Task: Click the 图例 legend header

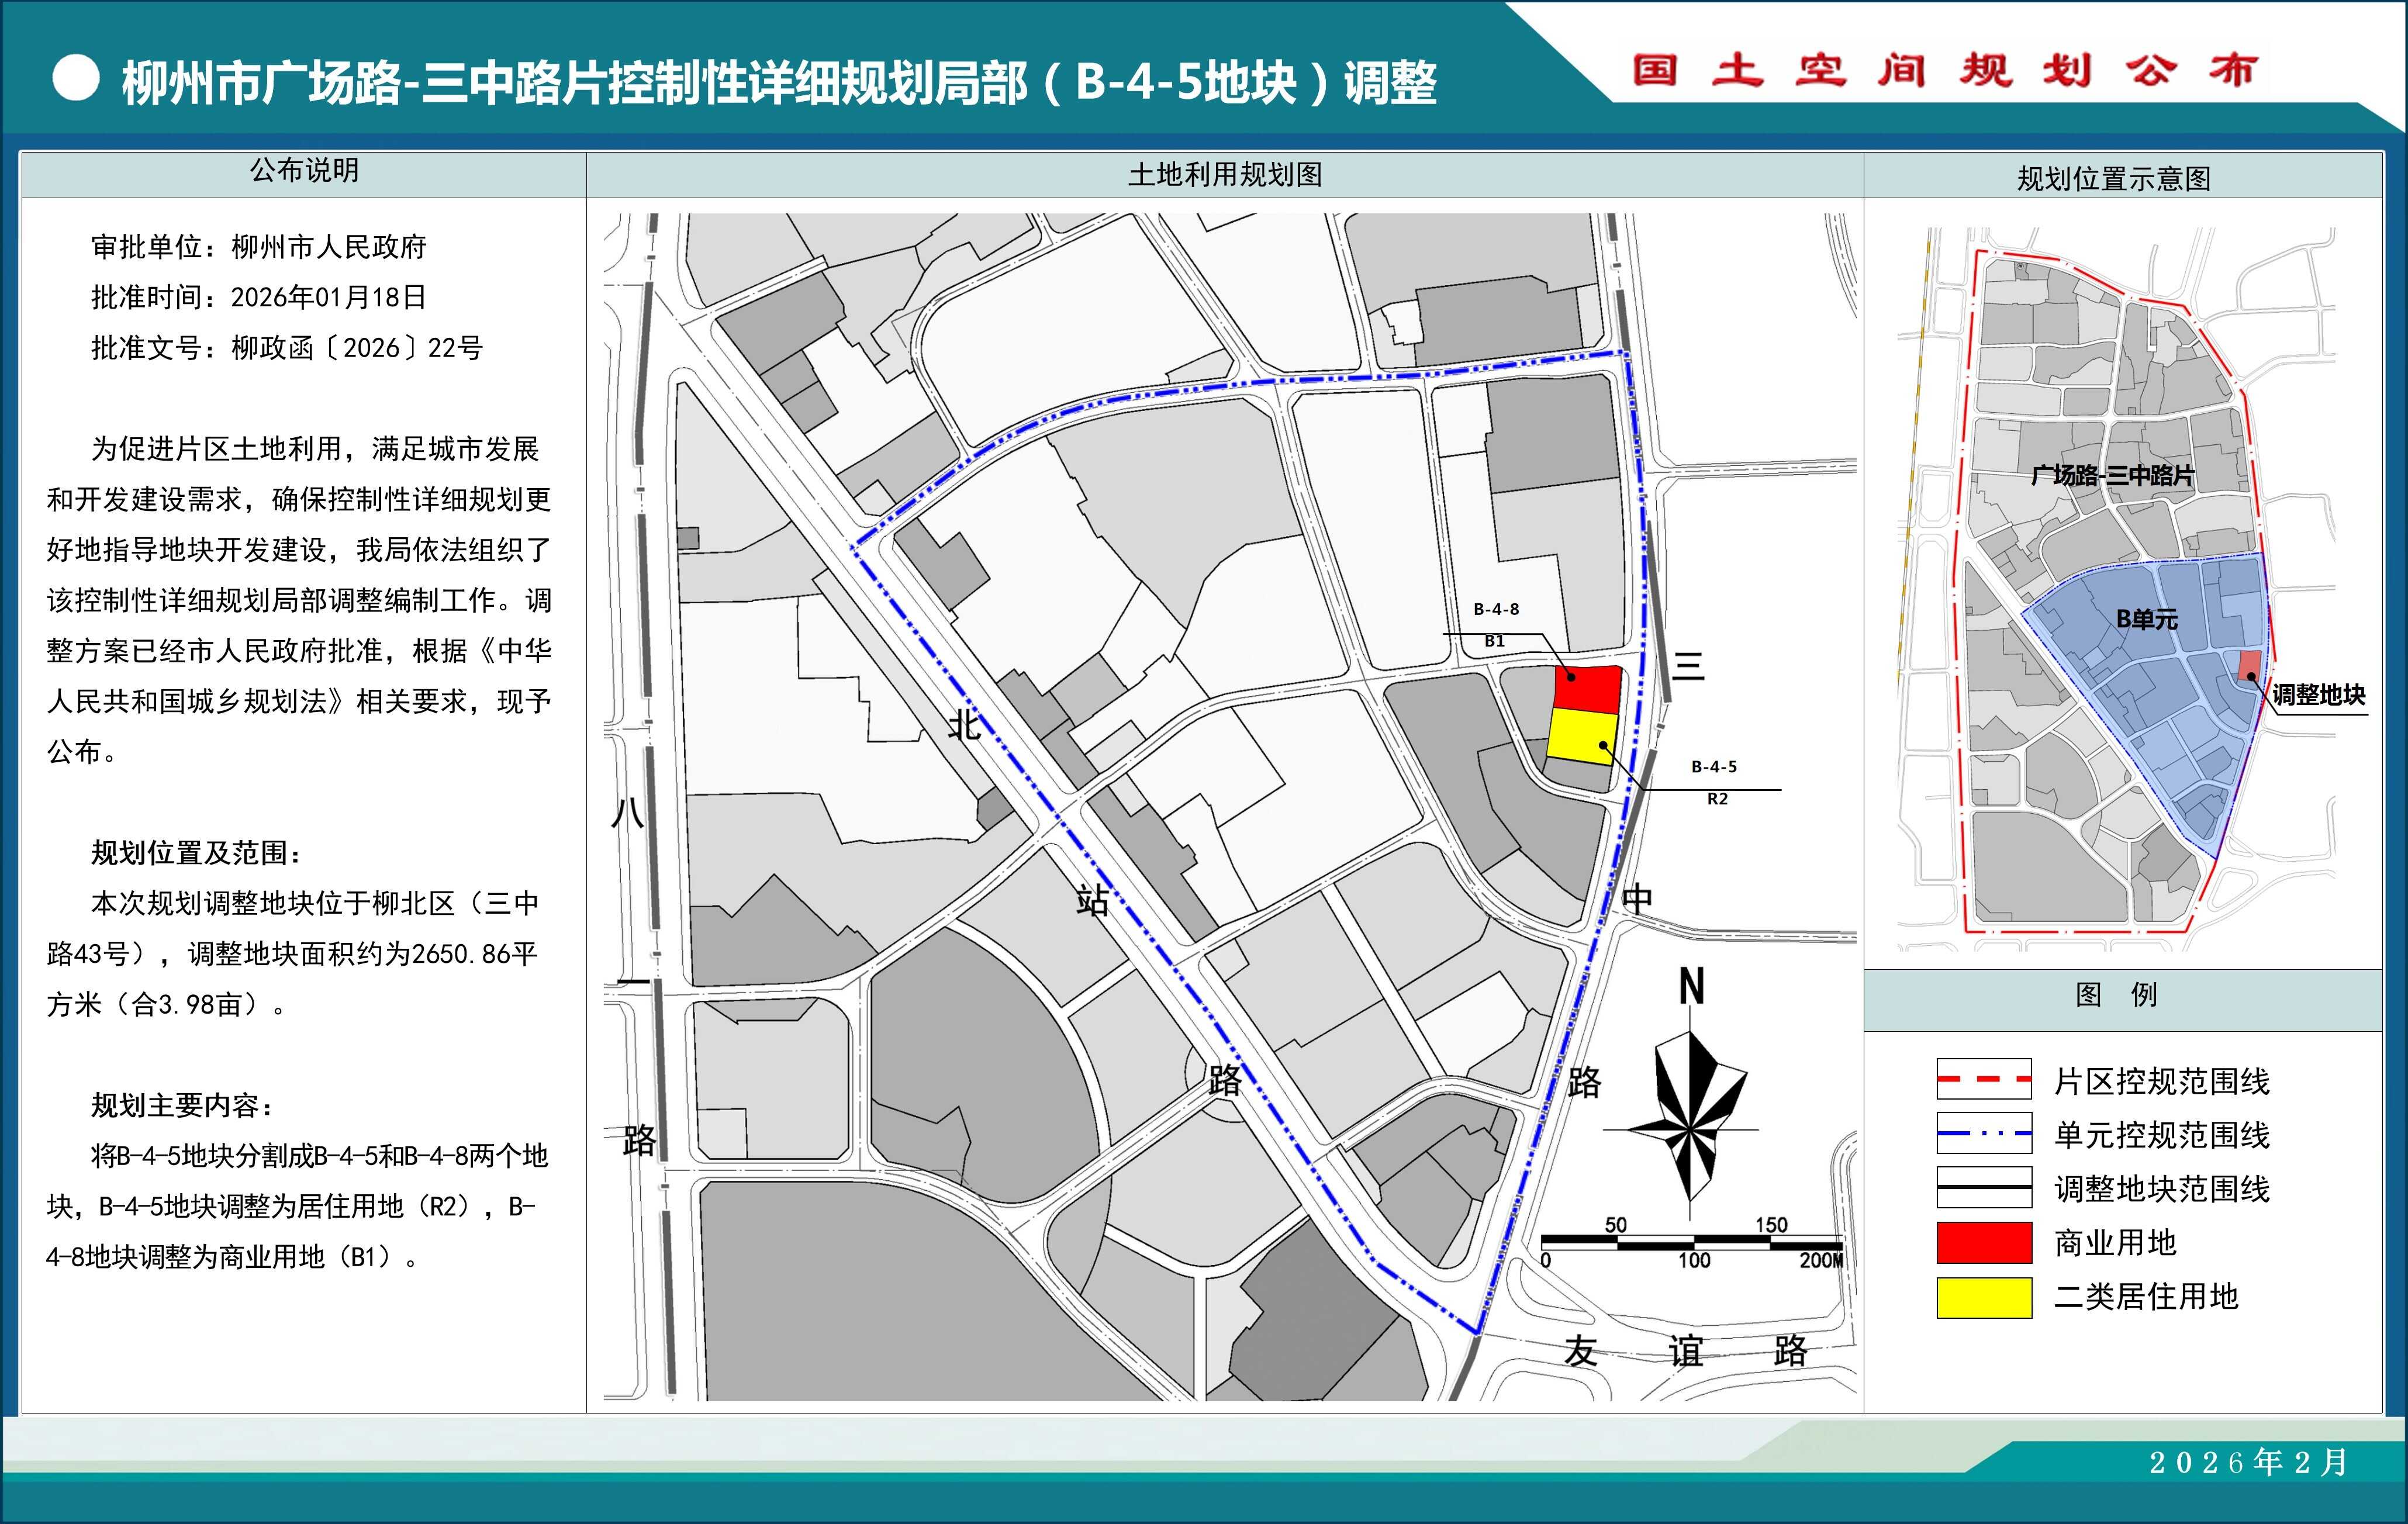Action: click(x=2115, y=995)
